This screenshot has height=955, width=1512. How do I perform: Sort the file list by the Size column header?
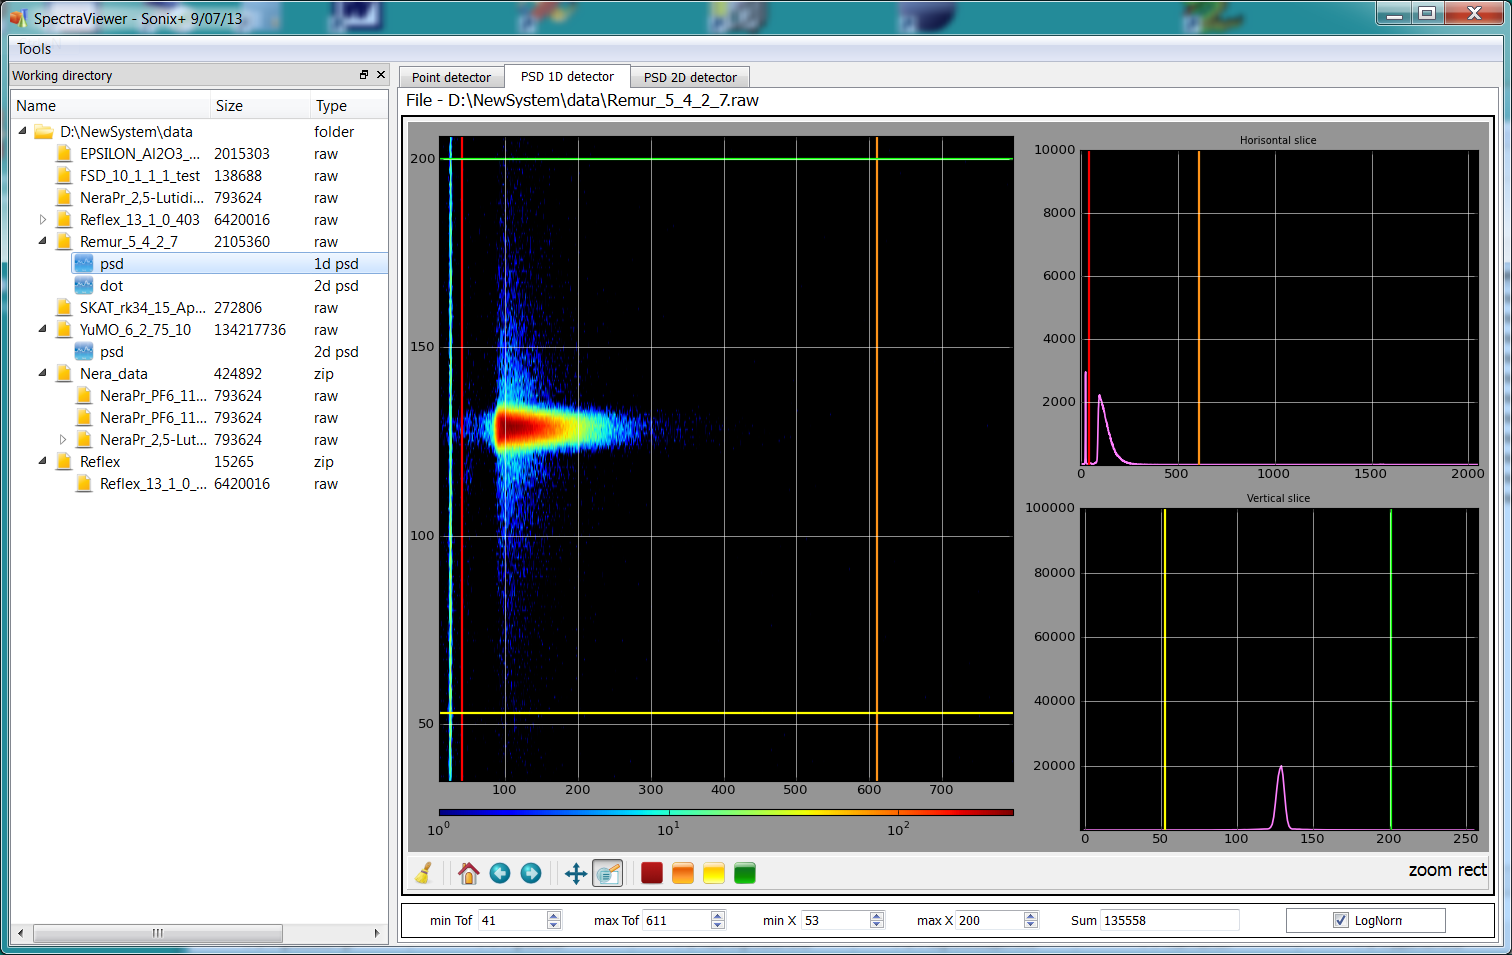[230, 106]
